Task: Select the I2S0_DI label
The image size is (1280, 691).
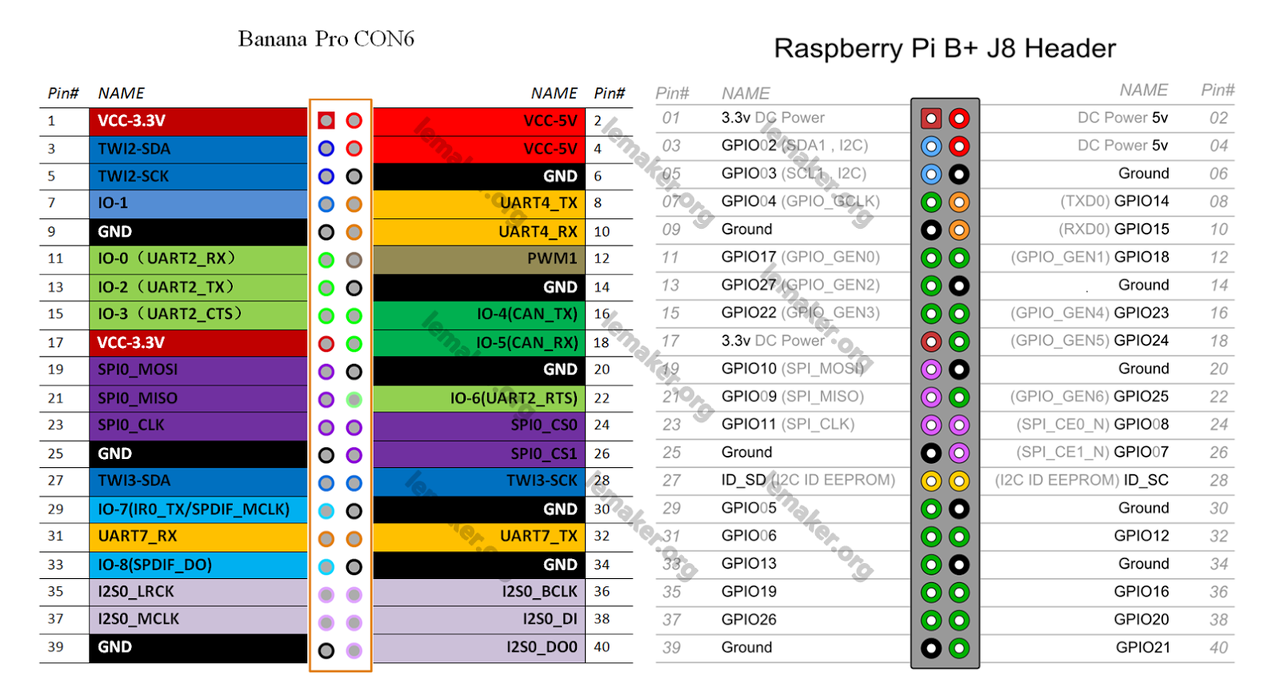Action: click(x=553, y=619)
